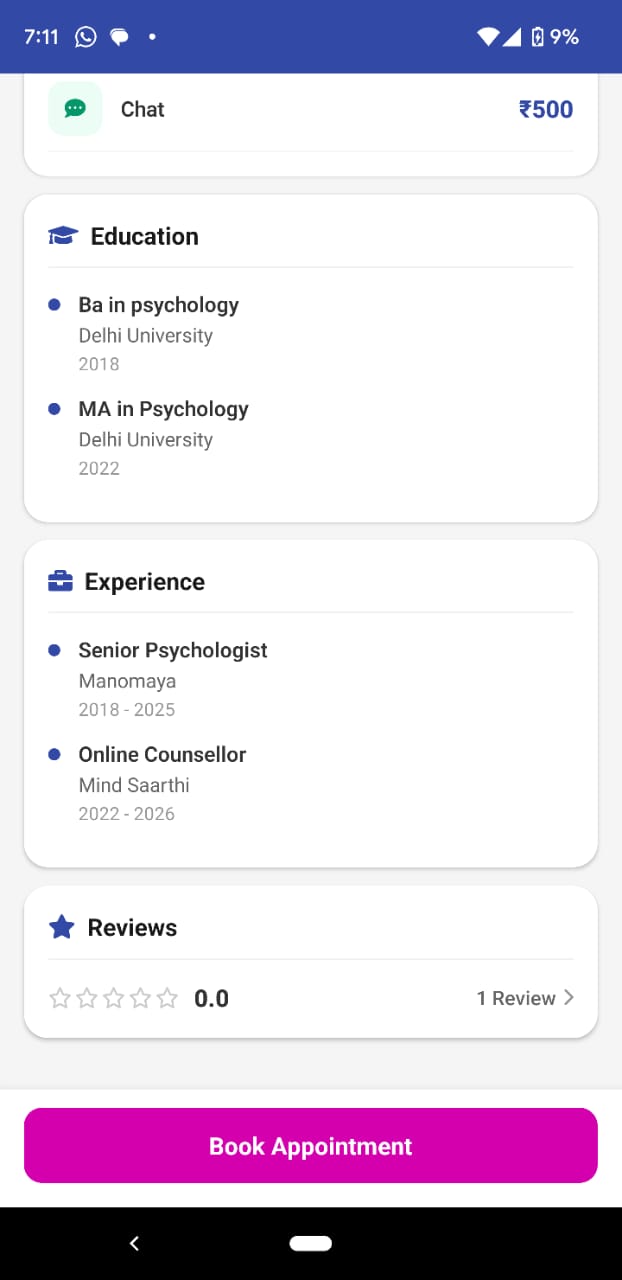Select the Wi-Fi icon in status bar
The image size is (622, 1280).
(488, 36)
